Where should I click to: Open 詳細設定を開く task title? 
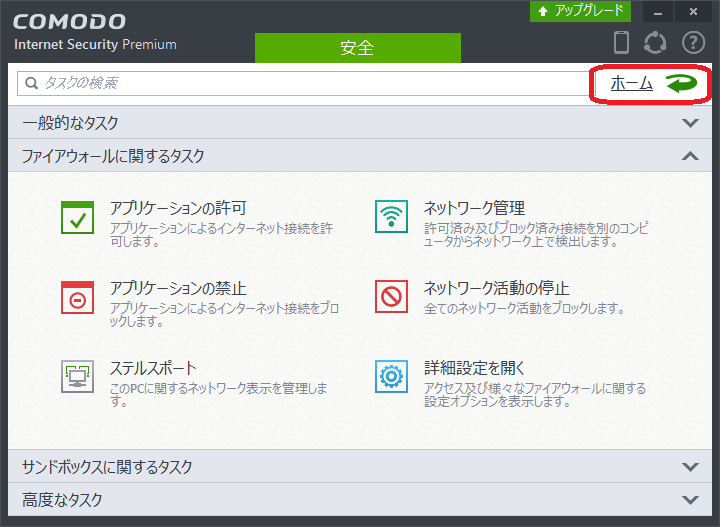(x=474, y=368)
